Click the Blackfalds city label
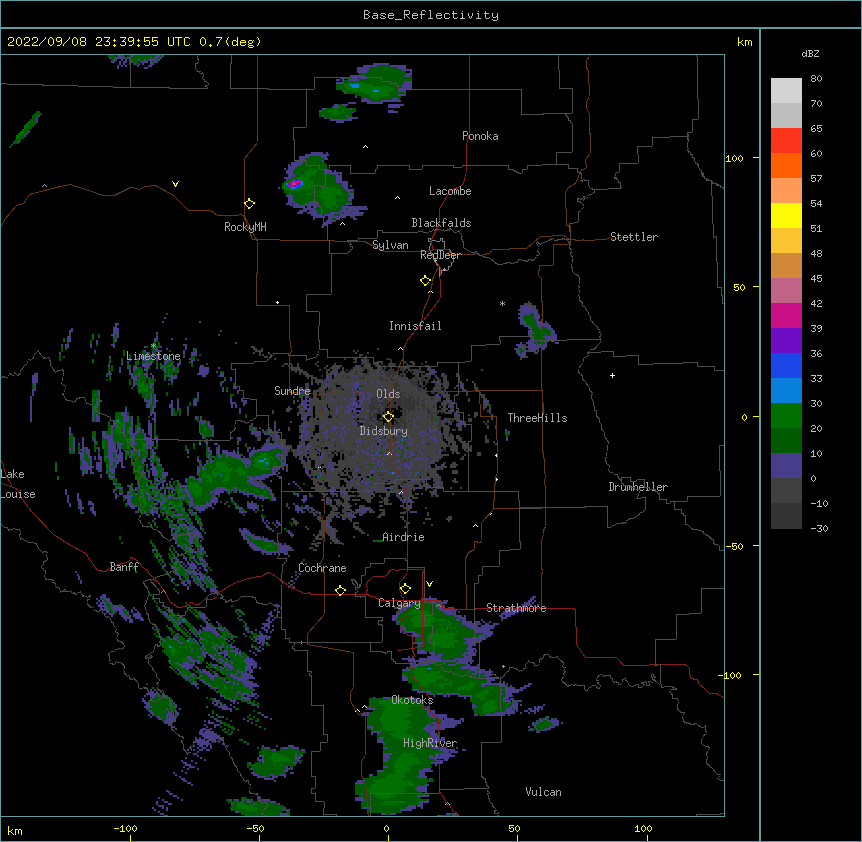Screen dimensions: 862x842 click(441, 223)
